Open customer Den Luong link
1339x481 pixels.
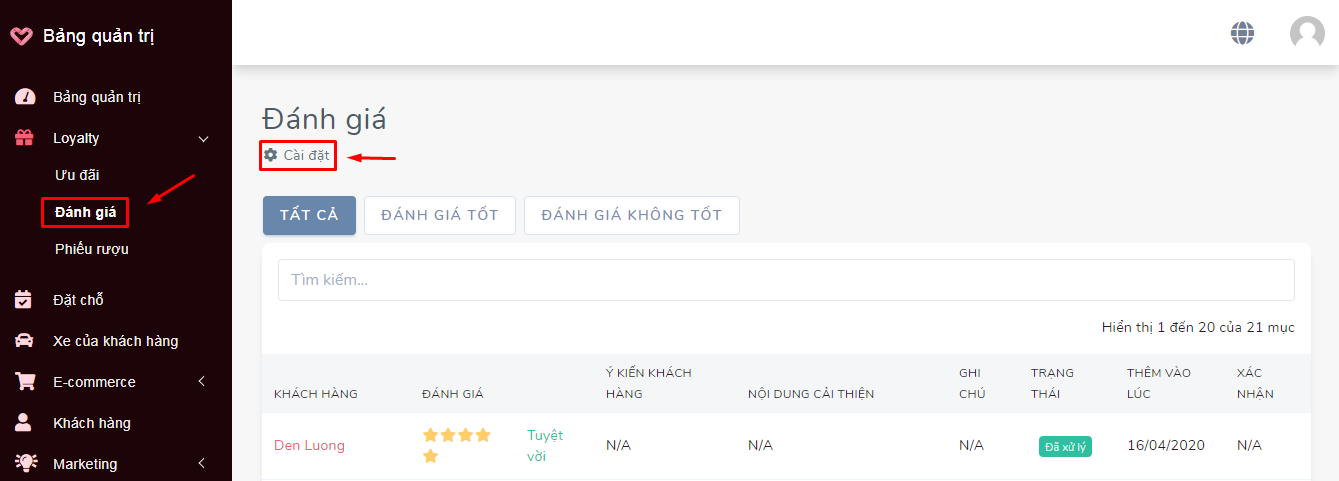pos(309,445)
